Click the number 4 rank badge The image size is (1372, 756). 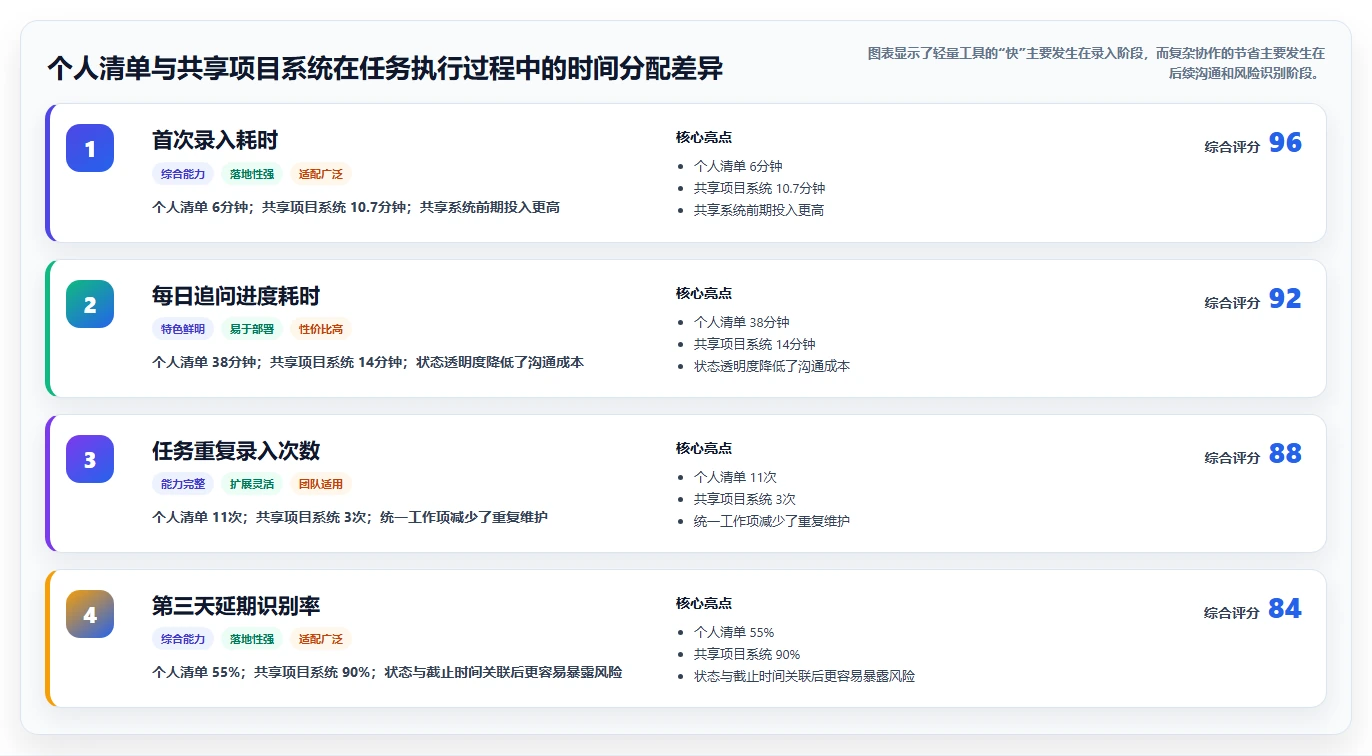[90, 614]
